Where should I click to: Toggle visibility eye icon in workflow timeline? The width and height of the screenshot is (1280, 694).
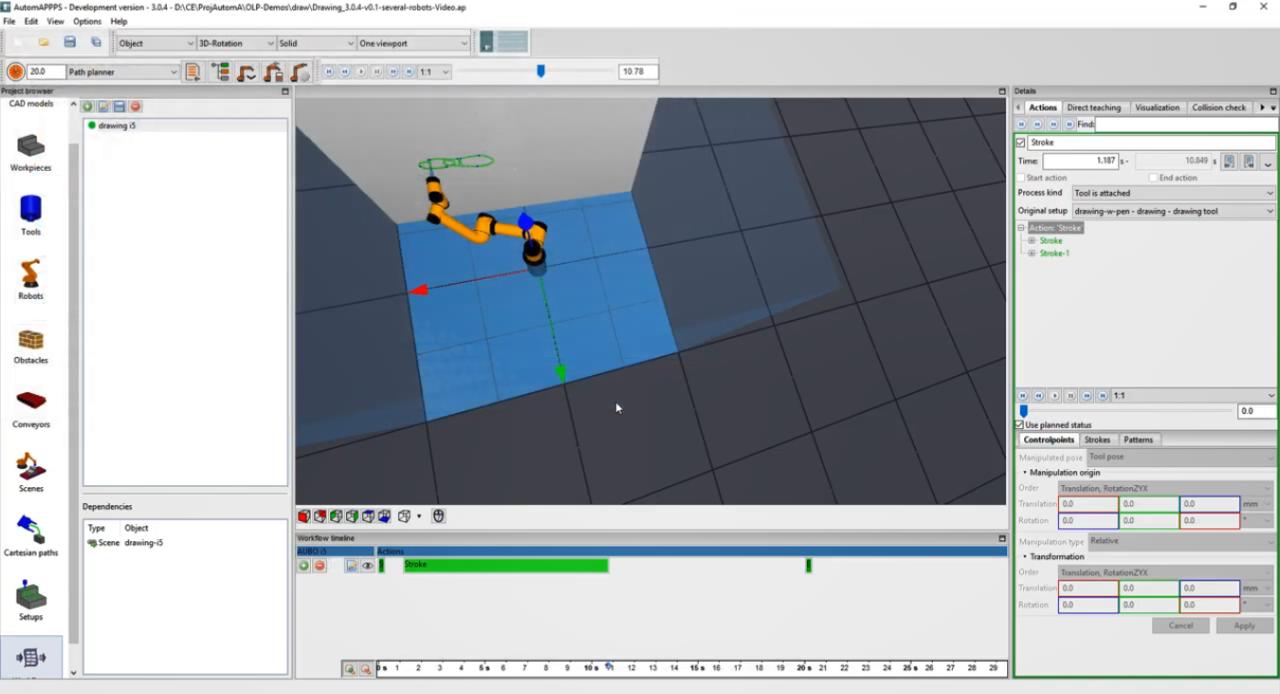(x=367, y=566)
